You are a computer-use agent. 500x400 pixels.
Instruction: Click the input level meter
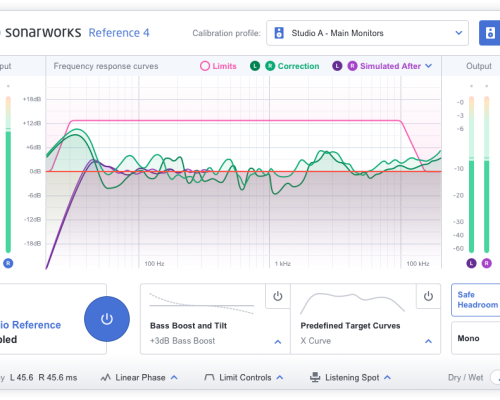tap(8, 174)
